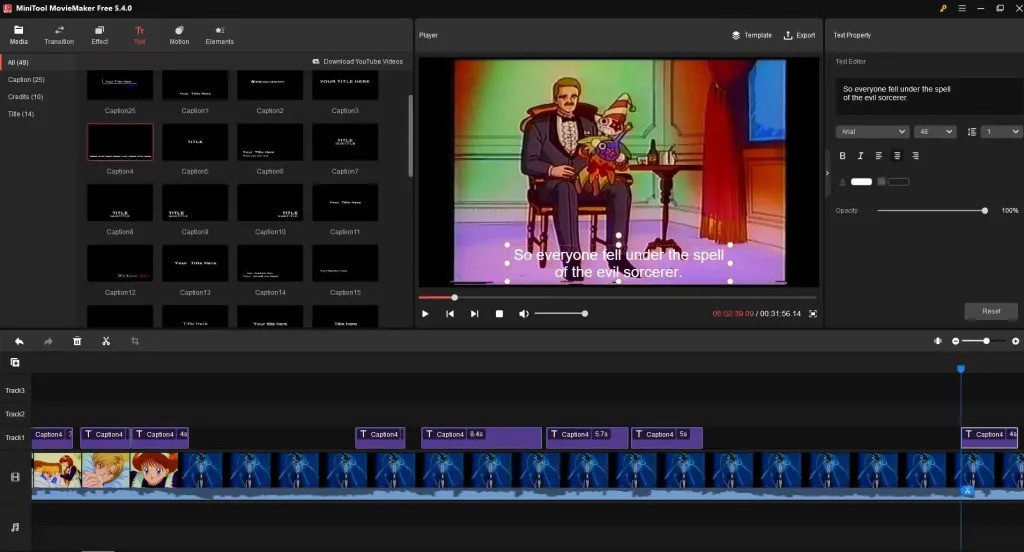Click the split (scissors) tool in timeline toolbar

click(x=105, y=341)
